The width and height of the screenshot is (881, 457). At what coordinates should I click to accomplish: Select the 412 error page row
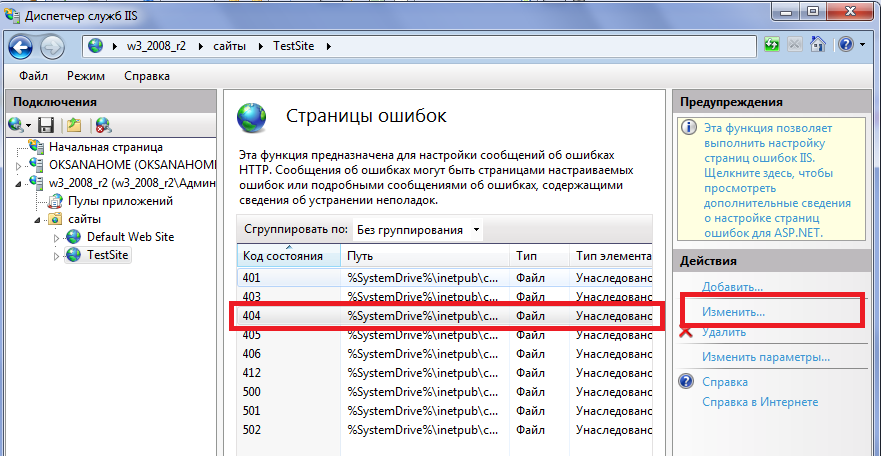click(x=444, y=373)
